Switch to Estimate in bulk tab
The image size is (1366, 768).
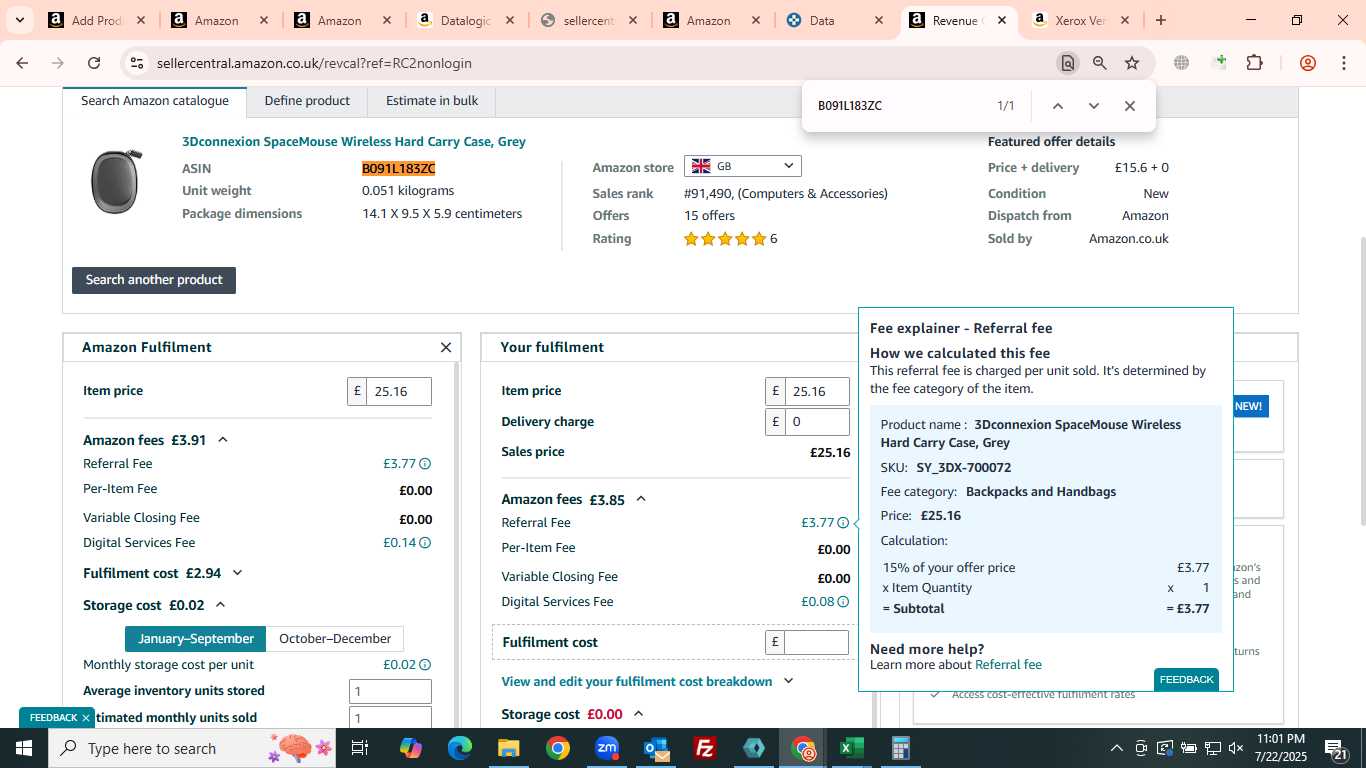[432, 101]
